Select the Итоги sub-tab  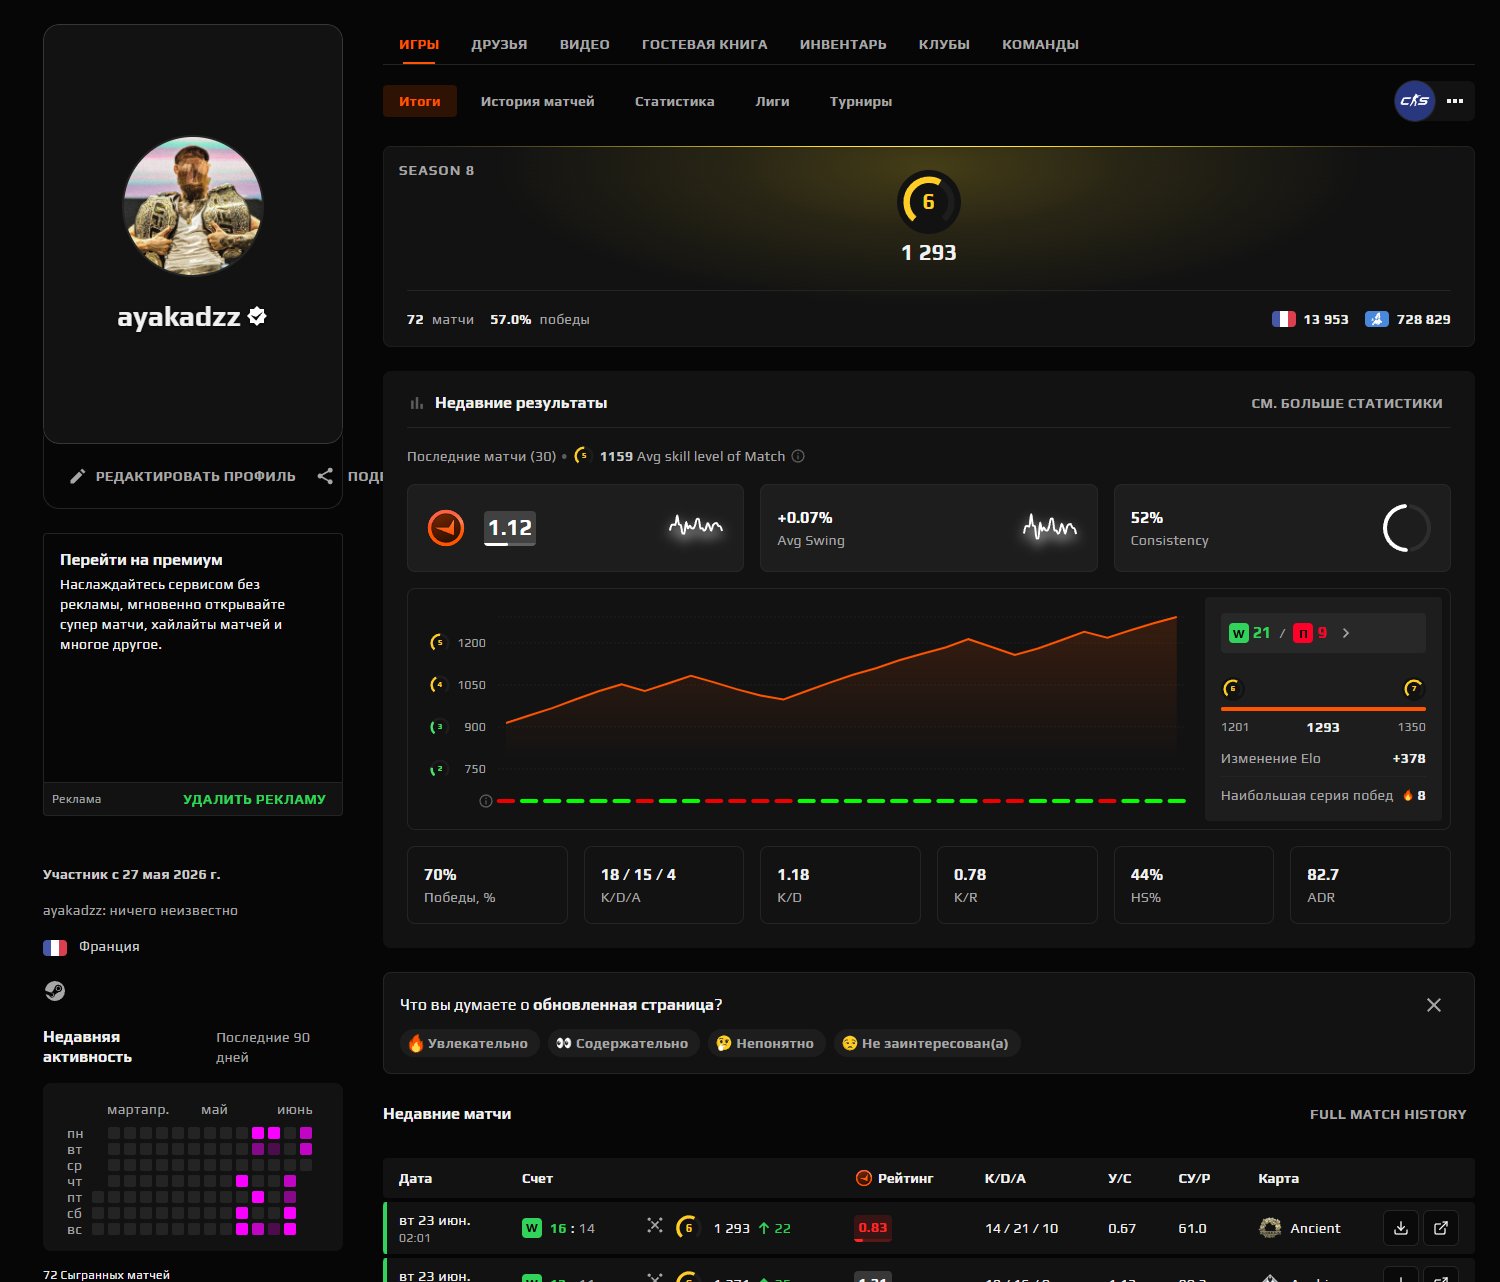tap(420, 101)
